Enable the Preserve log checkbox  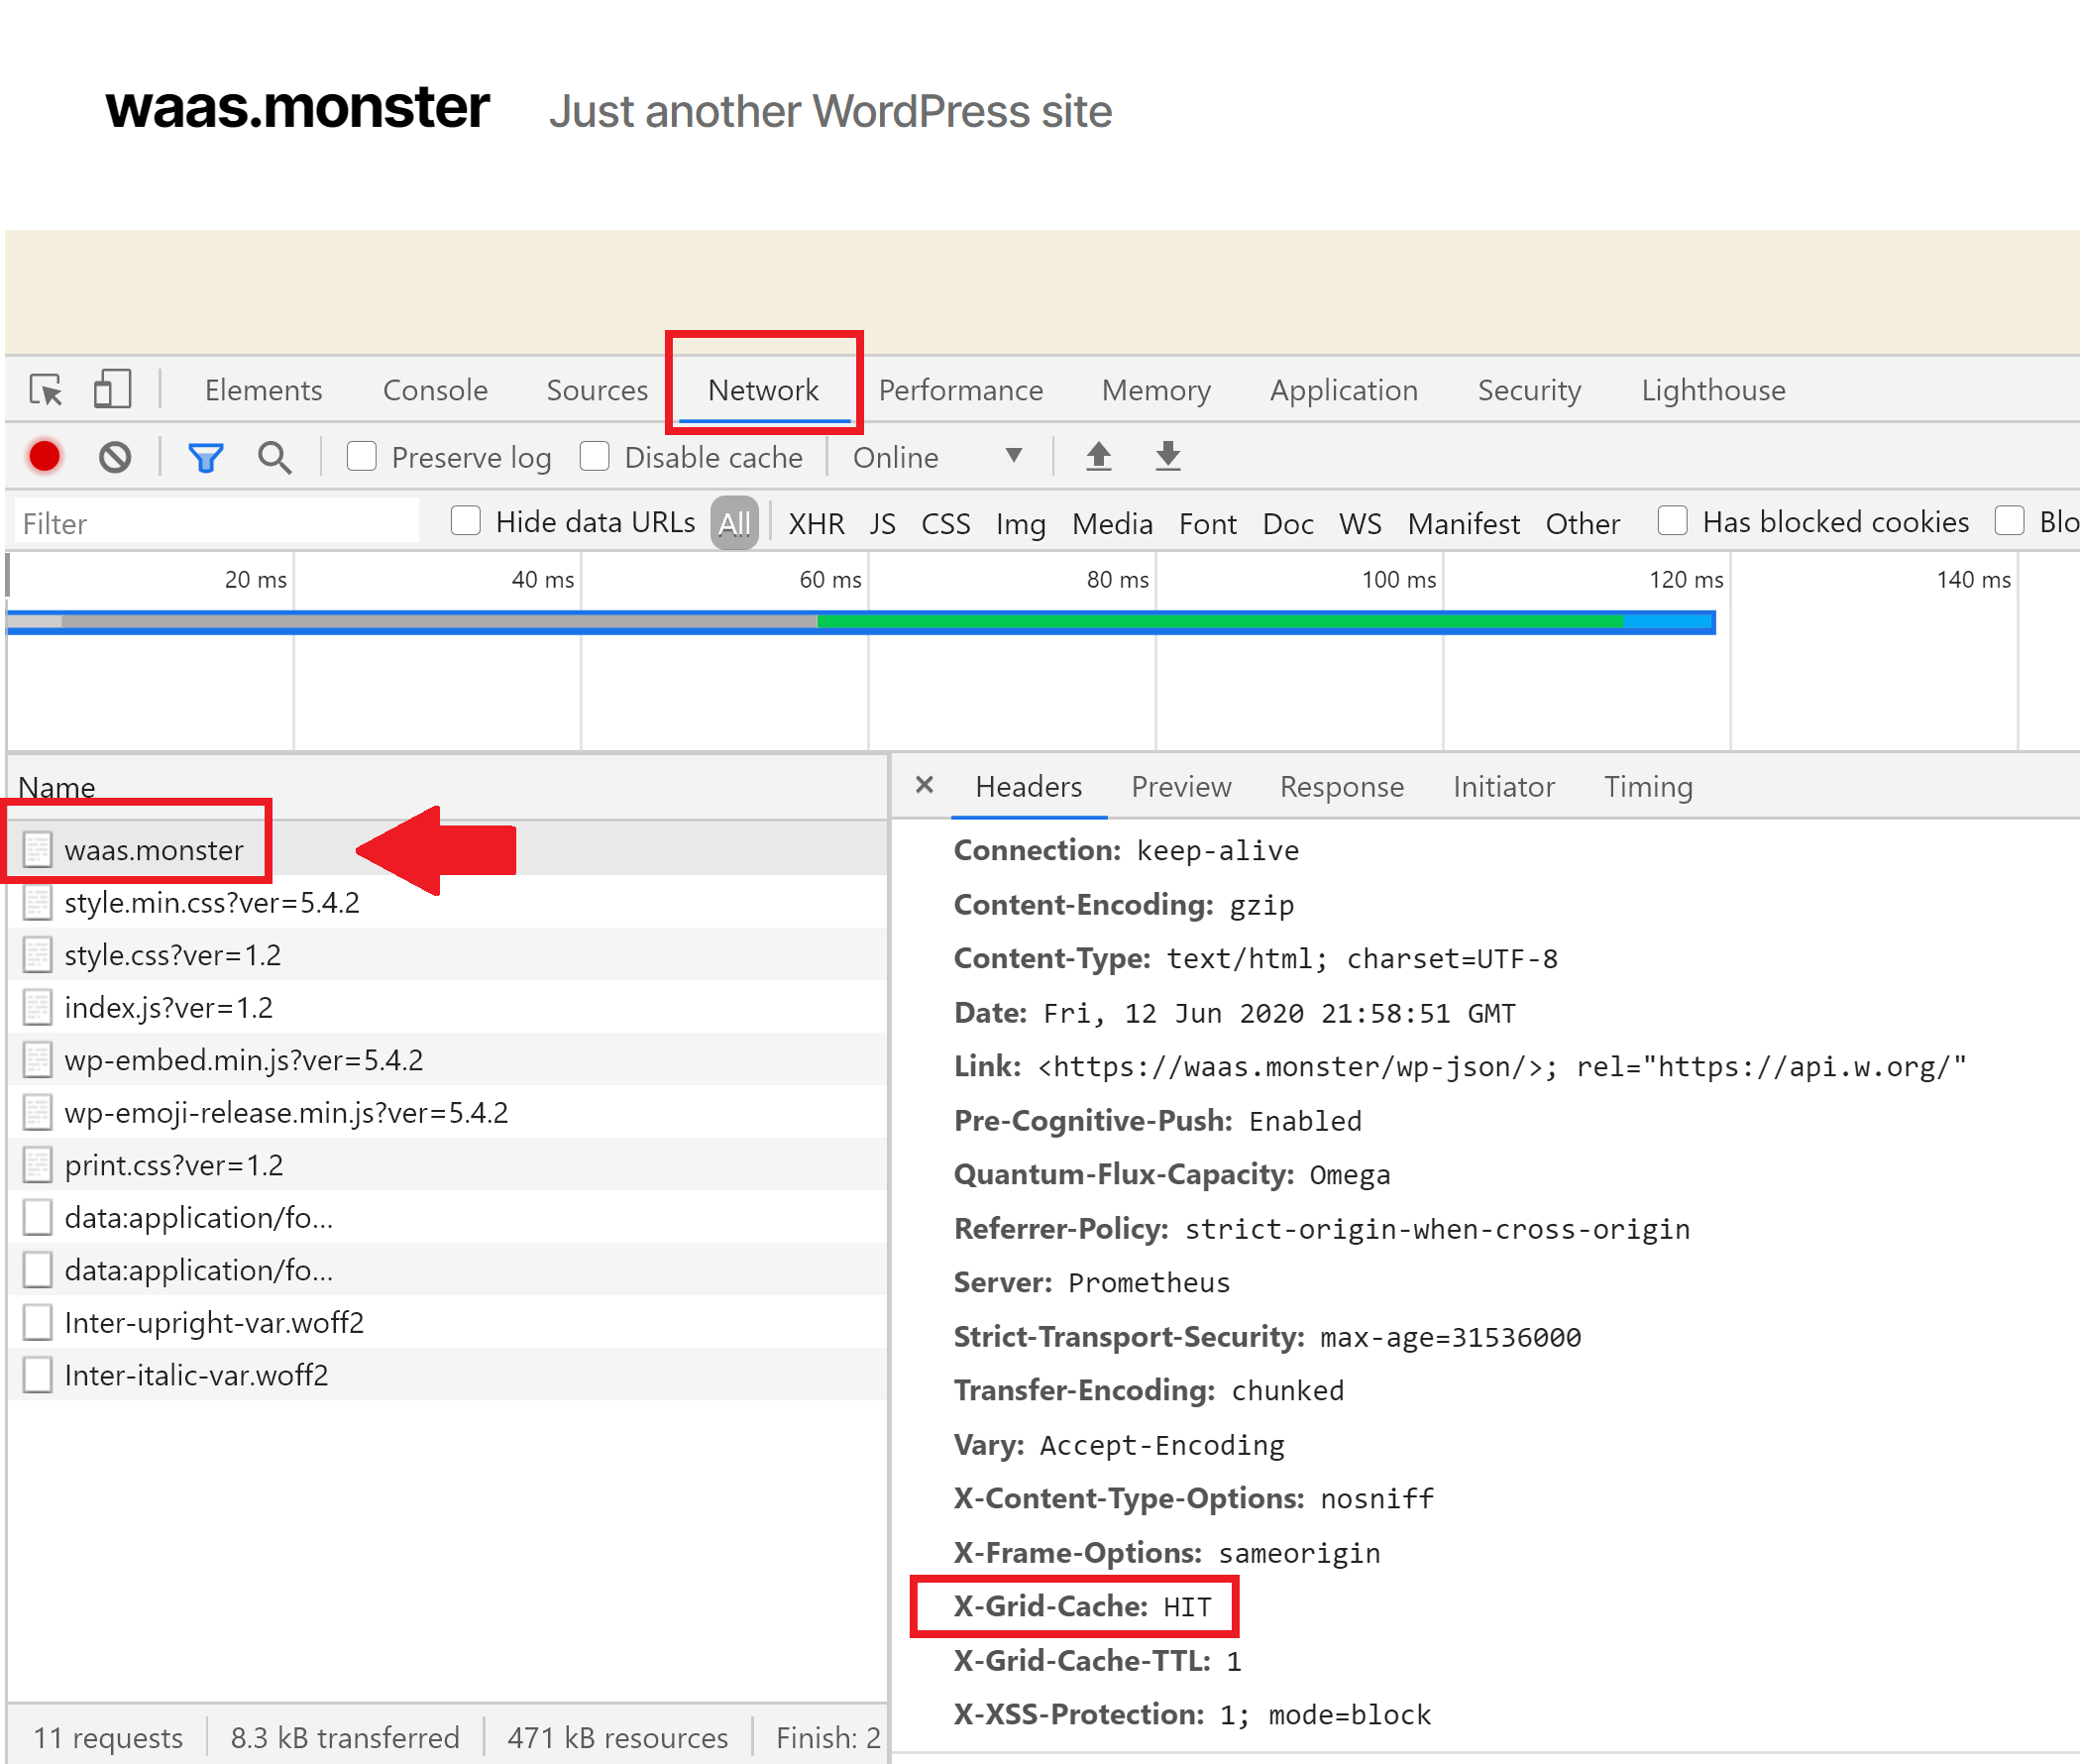(361, 457)
